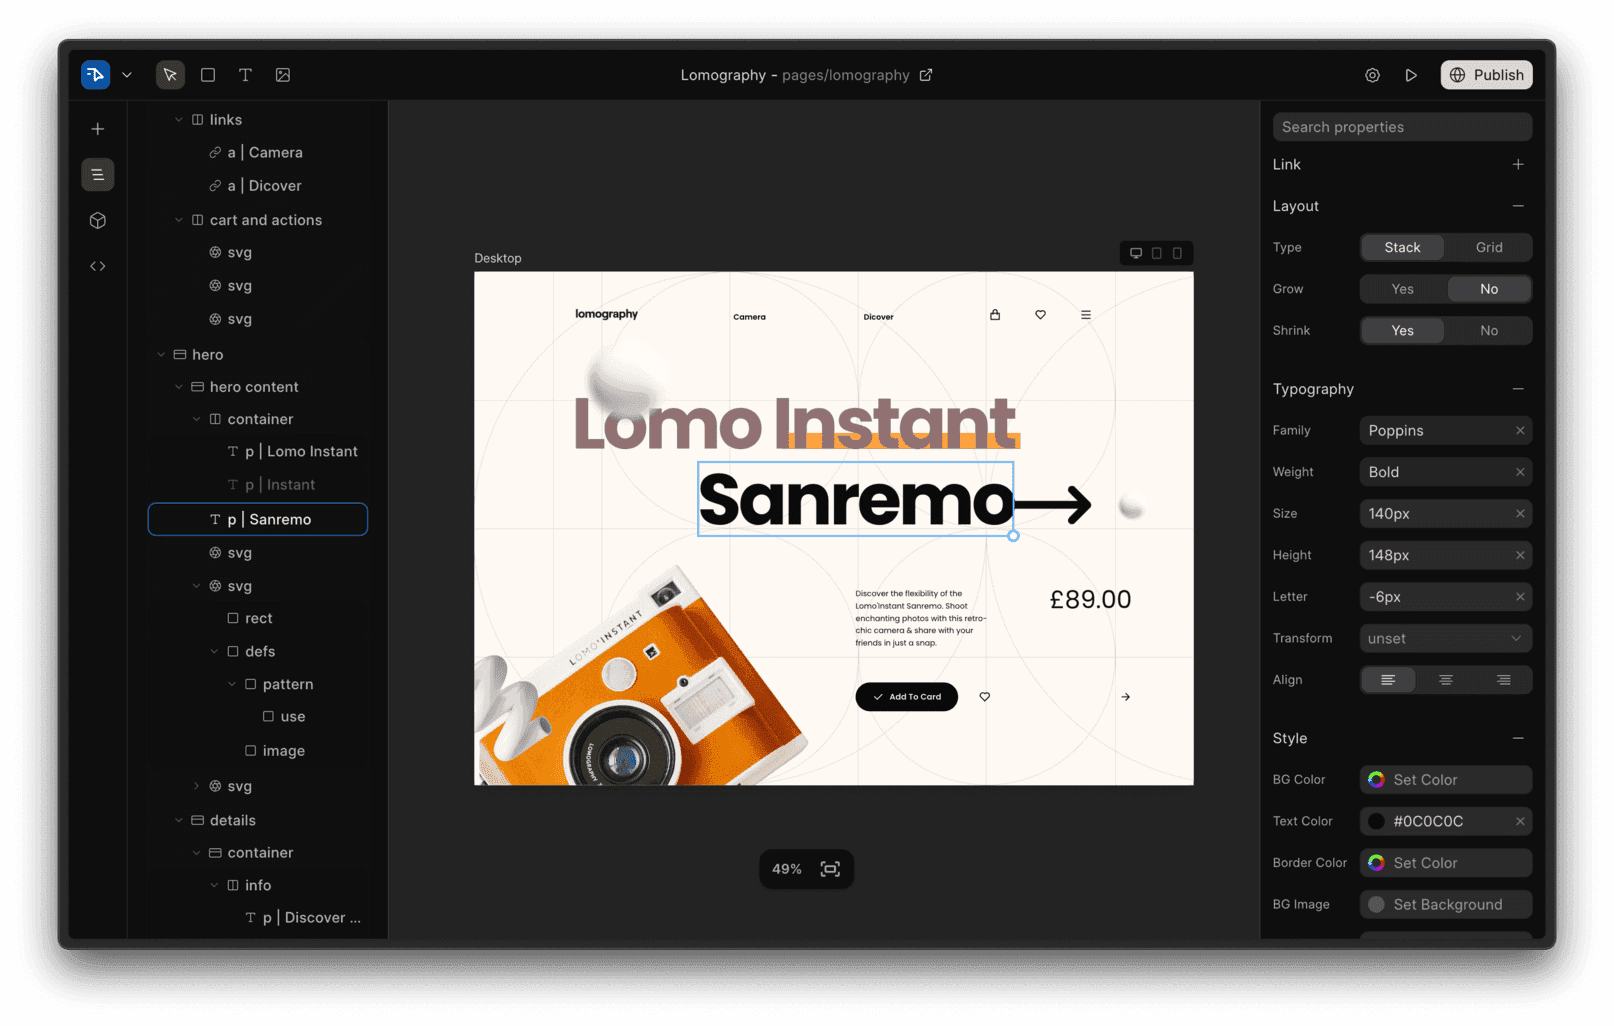This screenshot has width=1614, height=1026.
Task: Set Shrink to No
Action: (x=1489, y=331)
